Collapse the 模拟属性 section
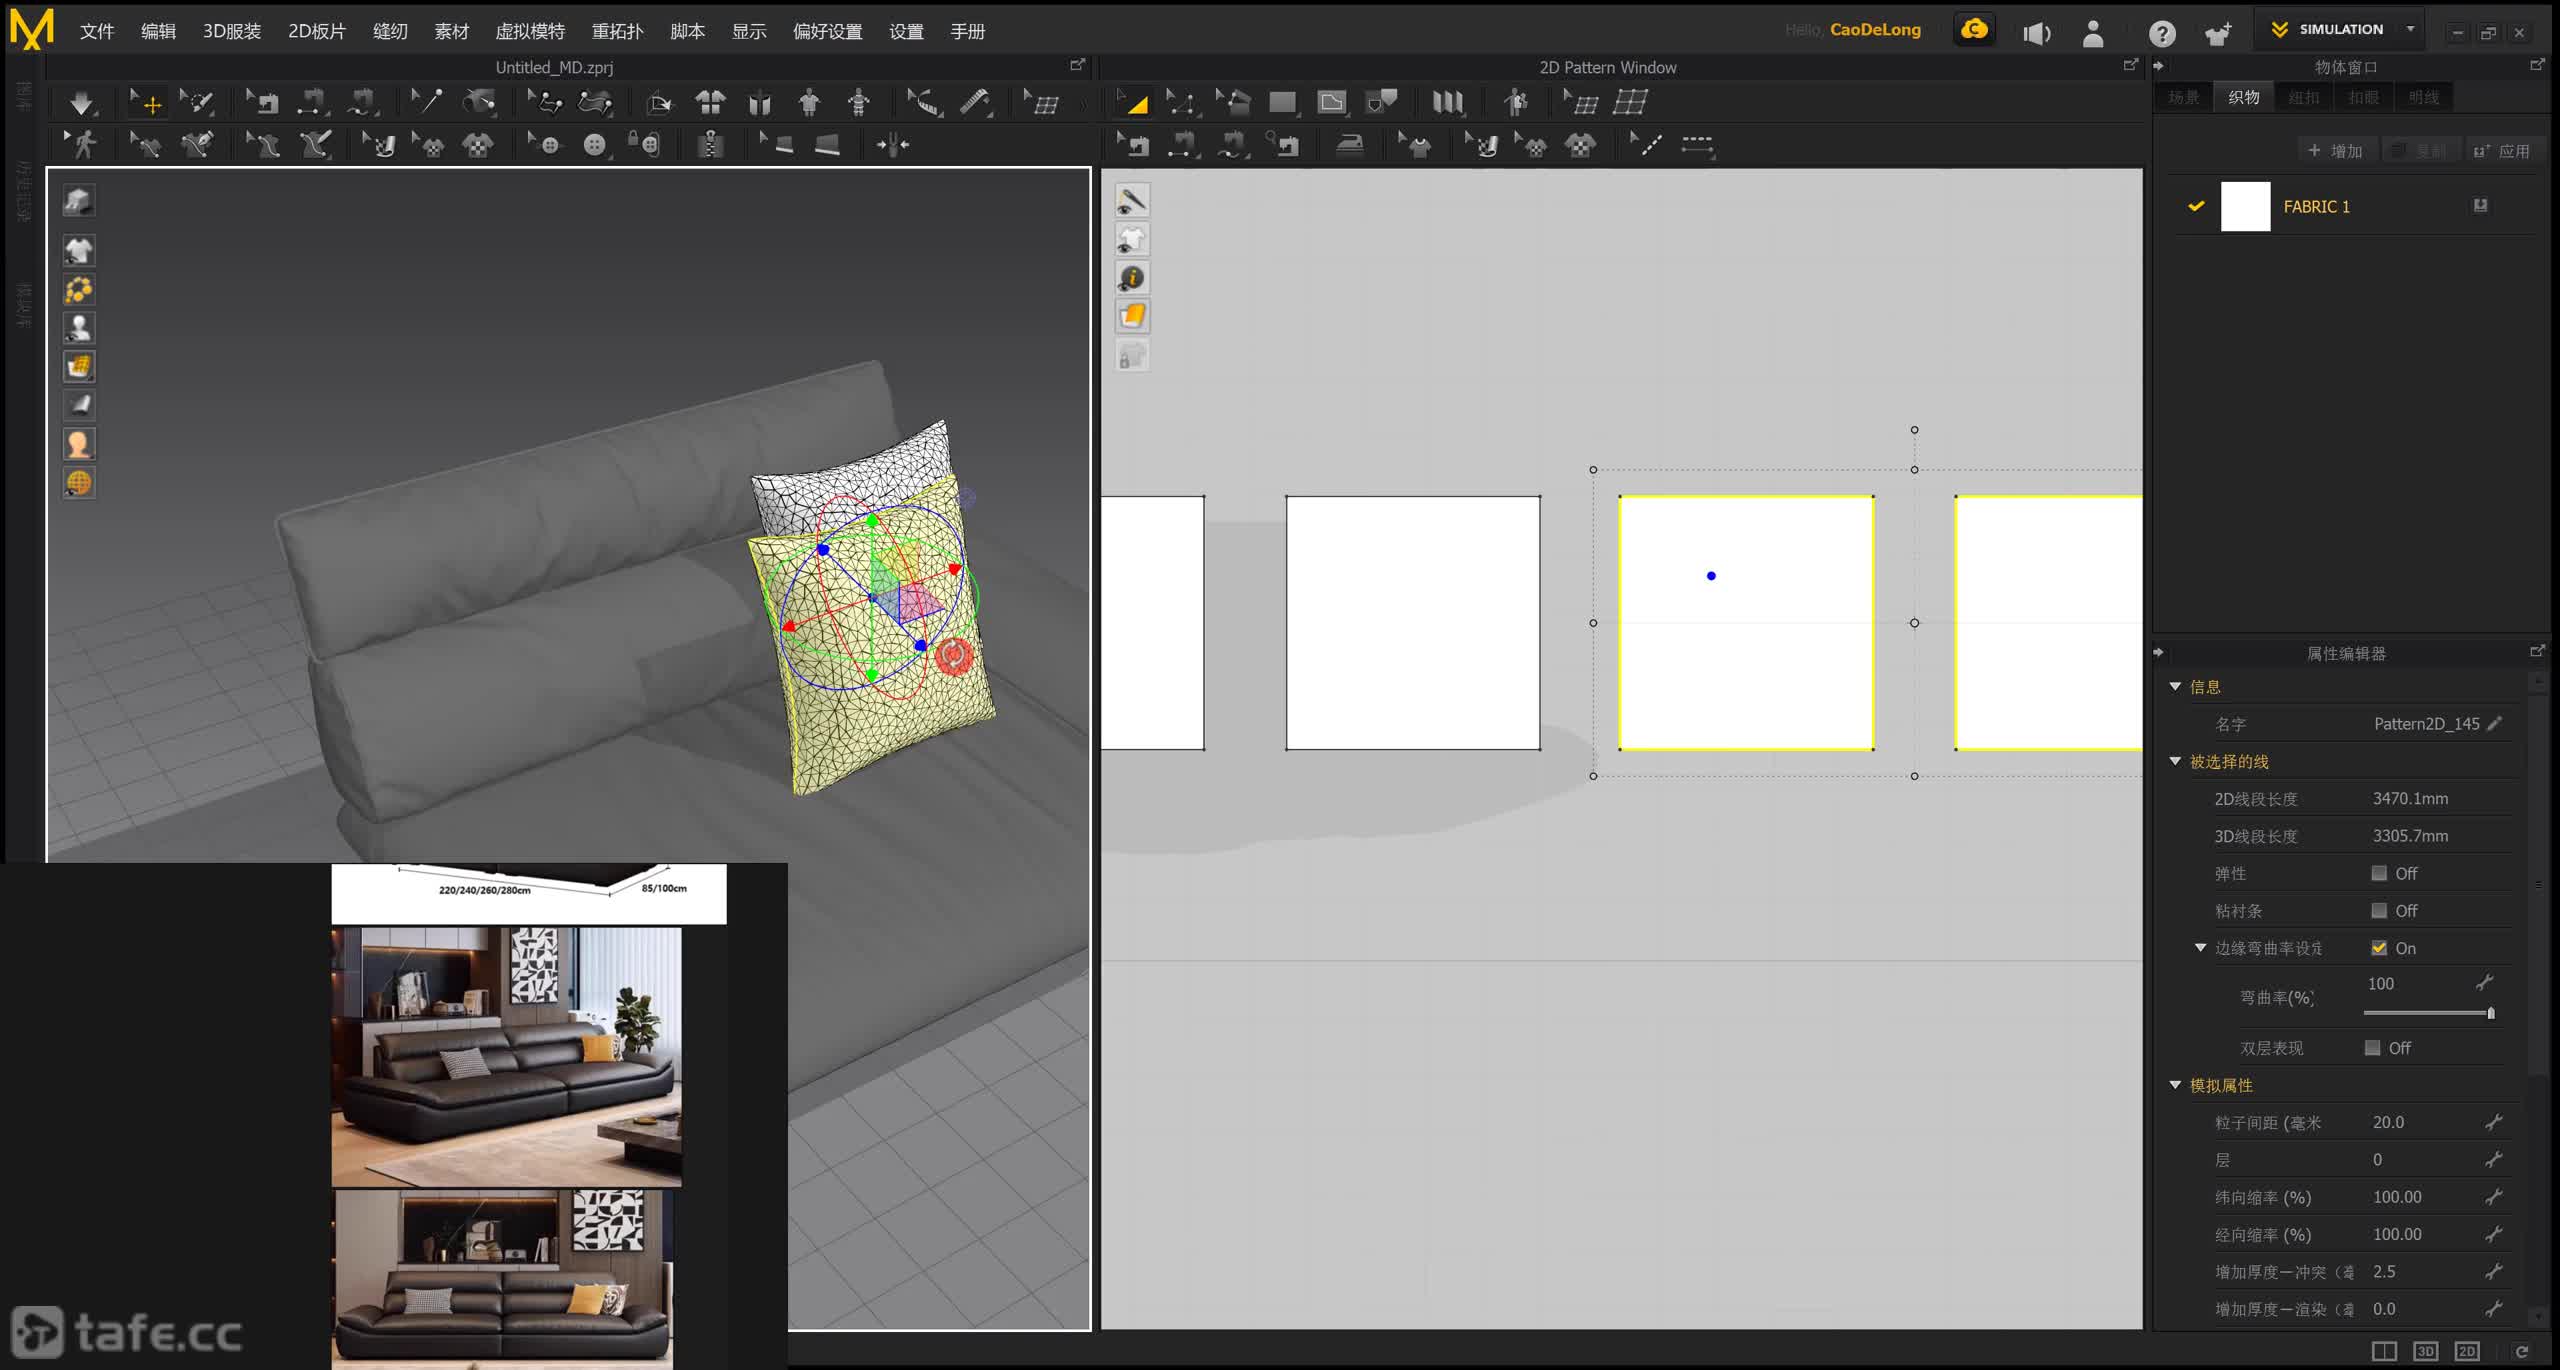 click(2175, 1085)
